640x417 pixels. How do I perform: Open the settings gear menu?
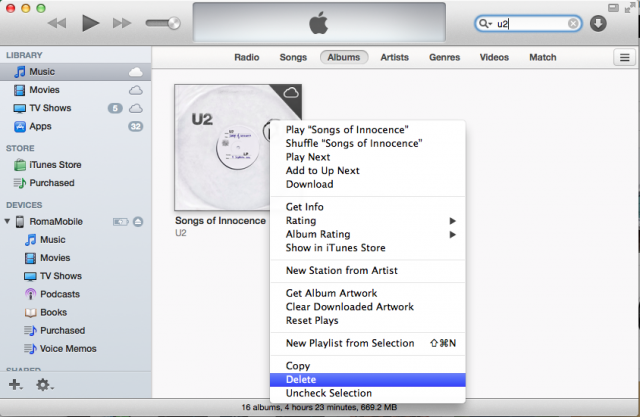click(44, 384)
